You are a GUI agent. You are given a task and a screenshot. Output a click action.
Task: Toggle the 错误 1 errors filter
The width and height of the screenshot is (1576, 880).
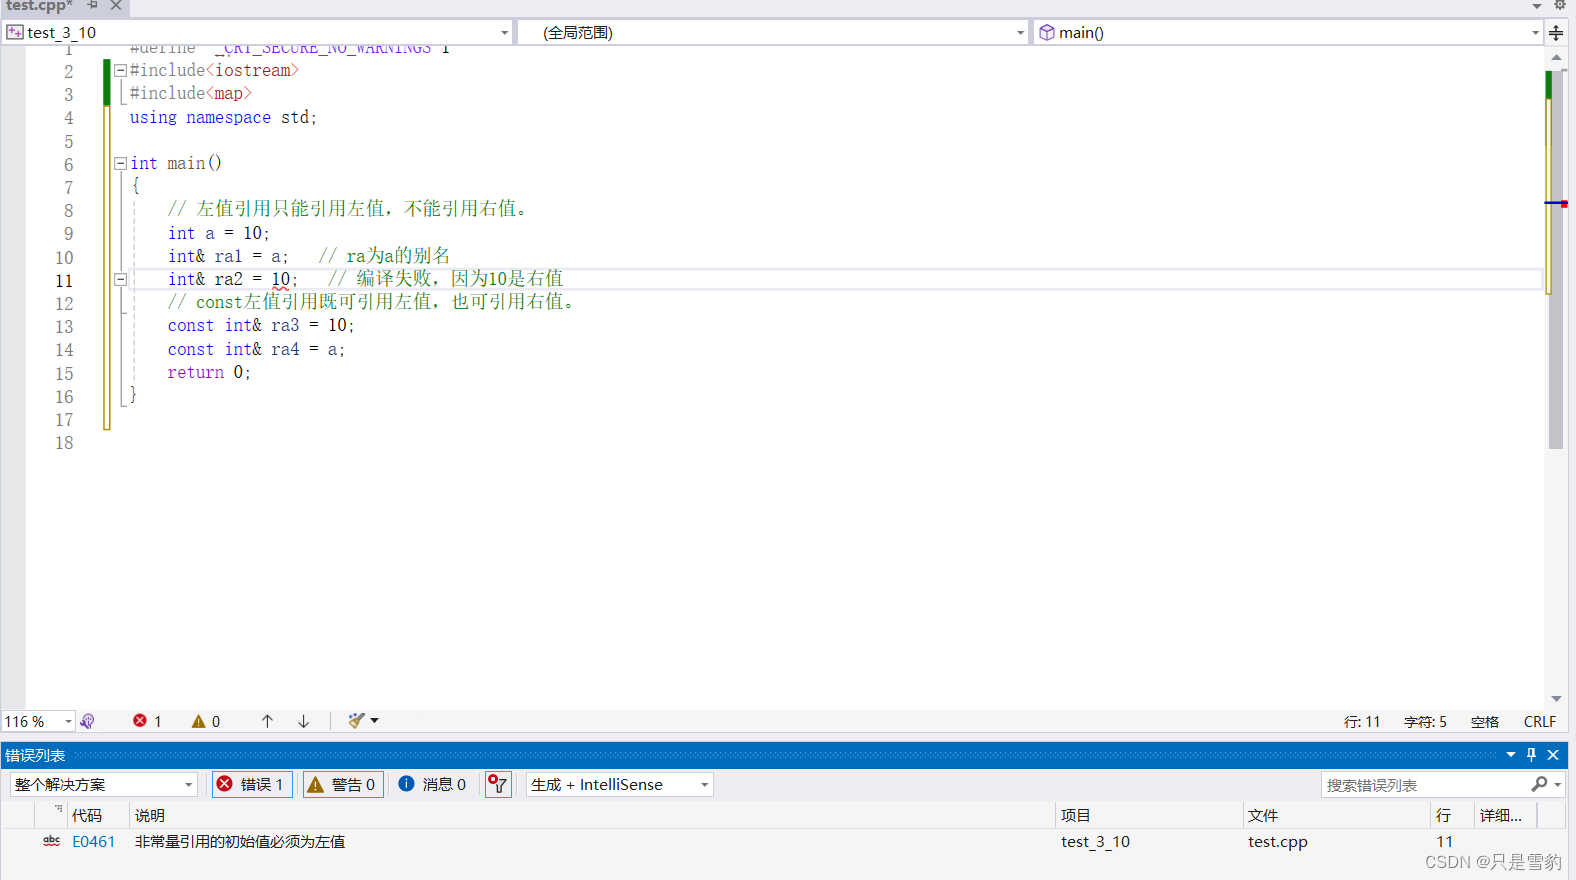click(x=252, y=785)
